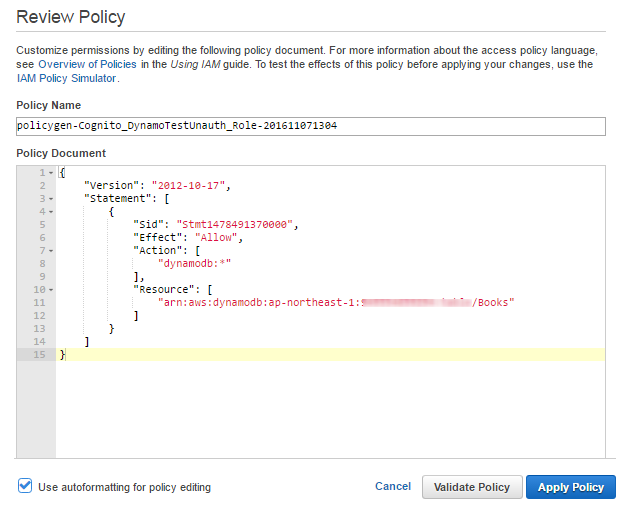Click line number 15 in the gutter
Image resolution: width=628 pixels, height=510 pixels.
tap(39, 355)
